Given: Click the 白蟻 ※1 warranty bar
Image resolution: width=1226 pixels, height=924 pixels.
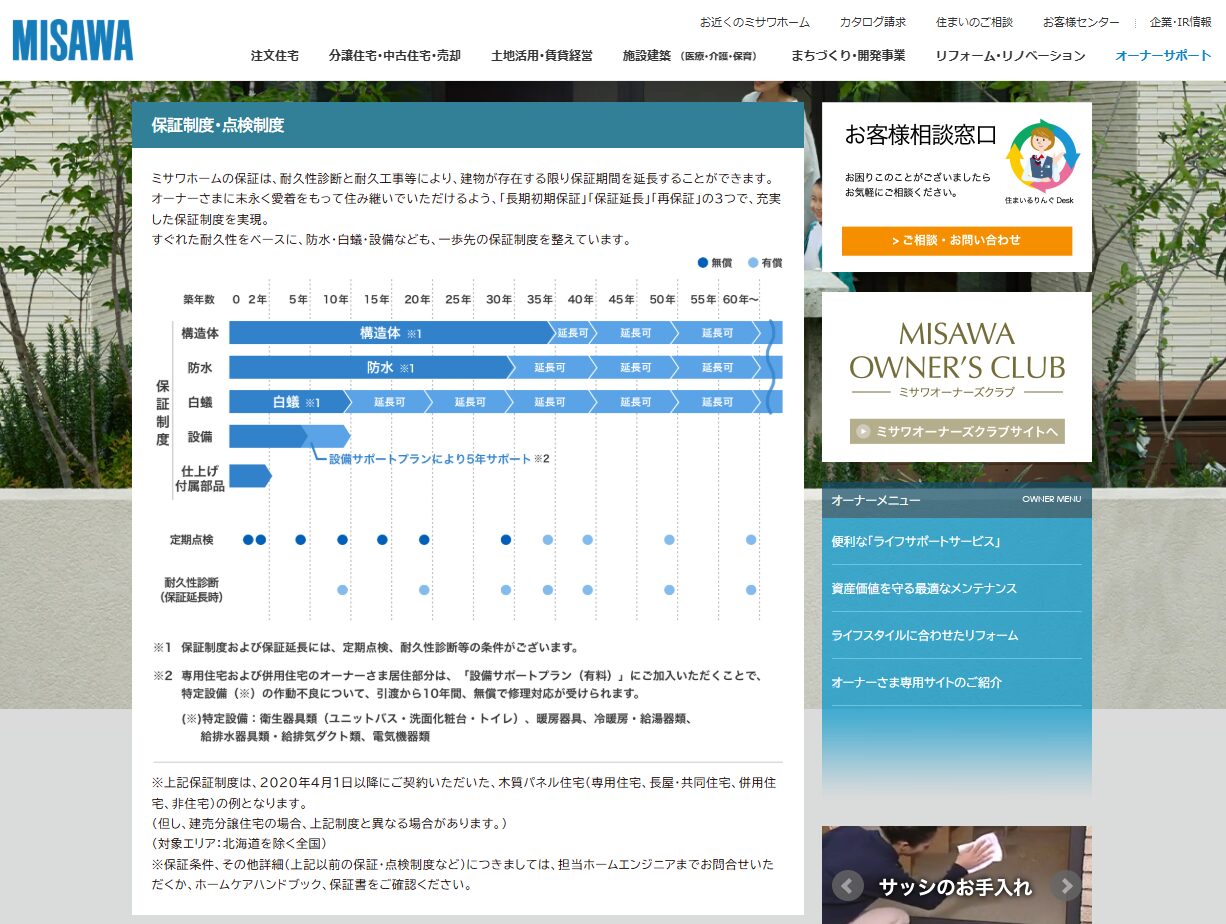Looking at the screenshot, I should (290, 402).
